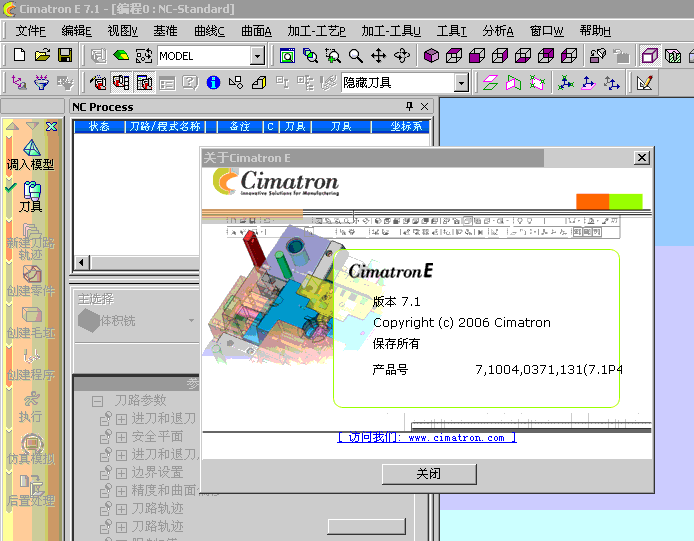This screenshot has height=541, width=694.
Task: Click the pencil-on-sheet icon at the toolbar's right end
Action: (x=644, y=82)
